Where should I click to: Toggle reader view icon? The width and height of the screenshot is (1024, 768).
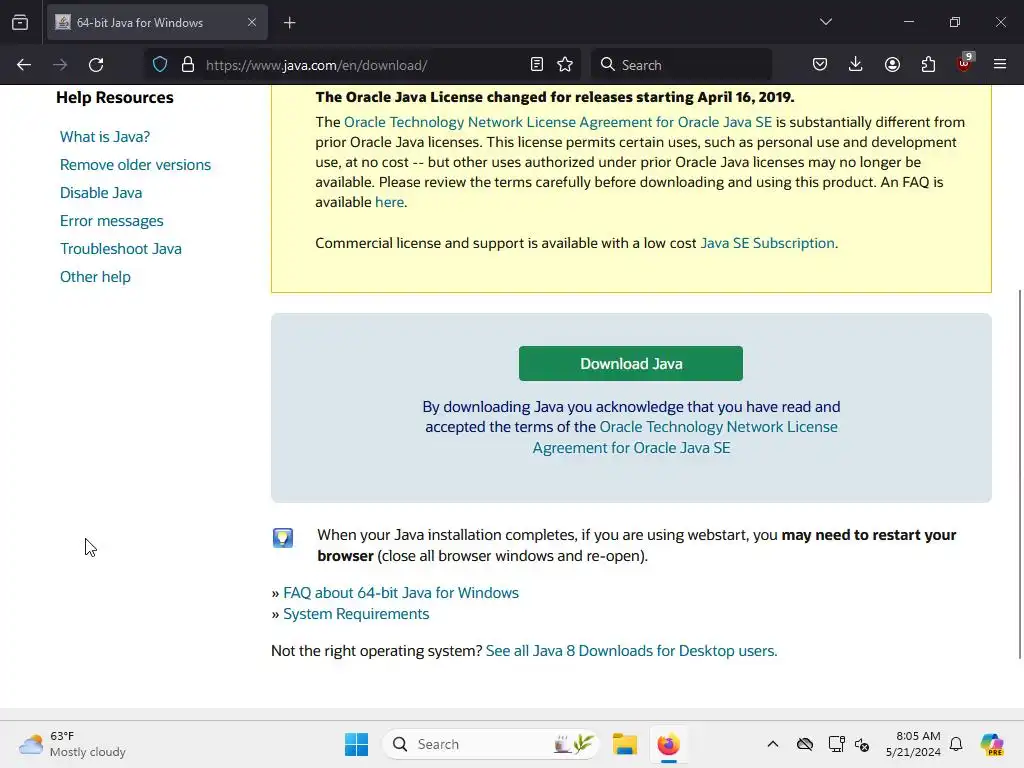537,65
